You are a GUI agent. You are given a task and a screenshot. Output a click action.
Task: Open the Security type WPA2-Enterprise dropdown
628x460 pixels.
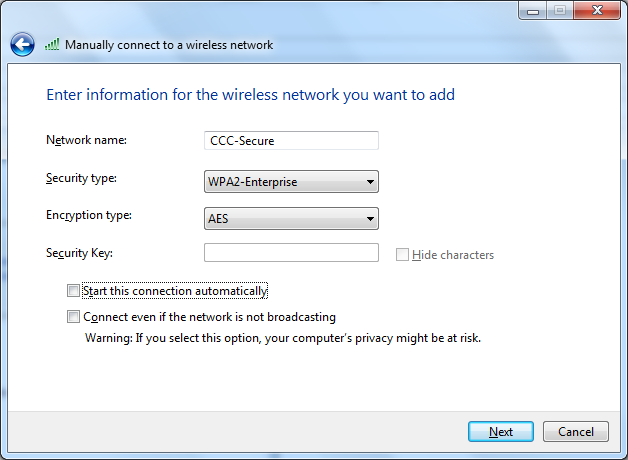(x=291, y=182)
